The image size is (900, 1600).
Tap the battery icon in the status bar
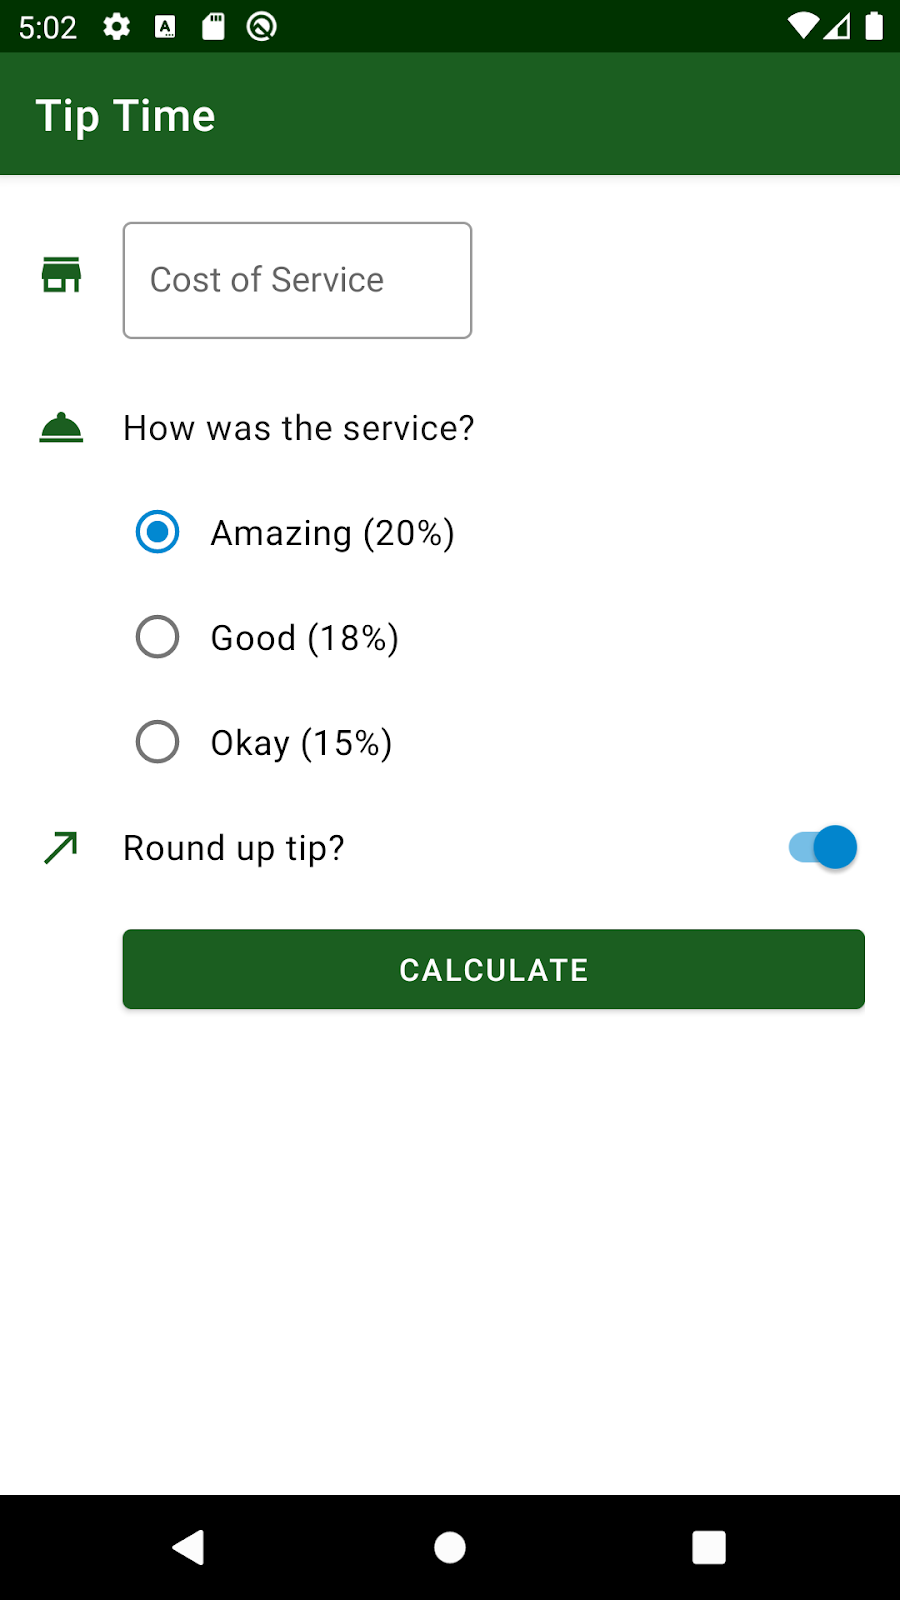coord(874,26)
